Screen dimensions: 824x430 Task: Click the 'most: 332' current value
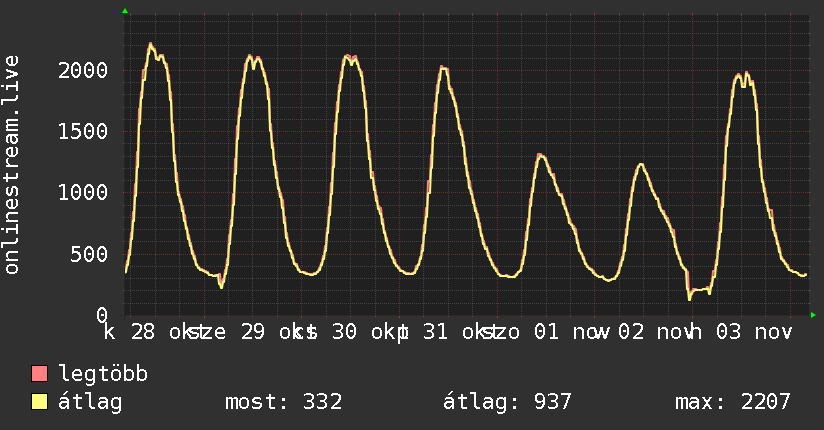pyautogui.click(x=285, y=402)
